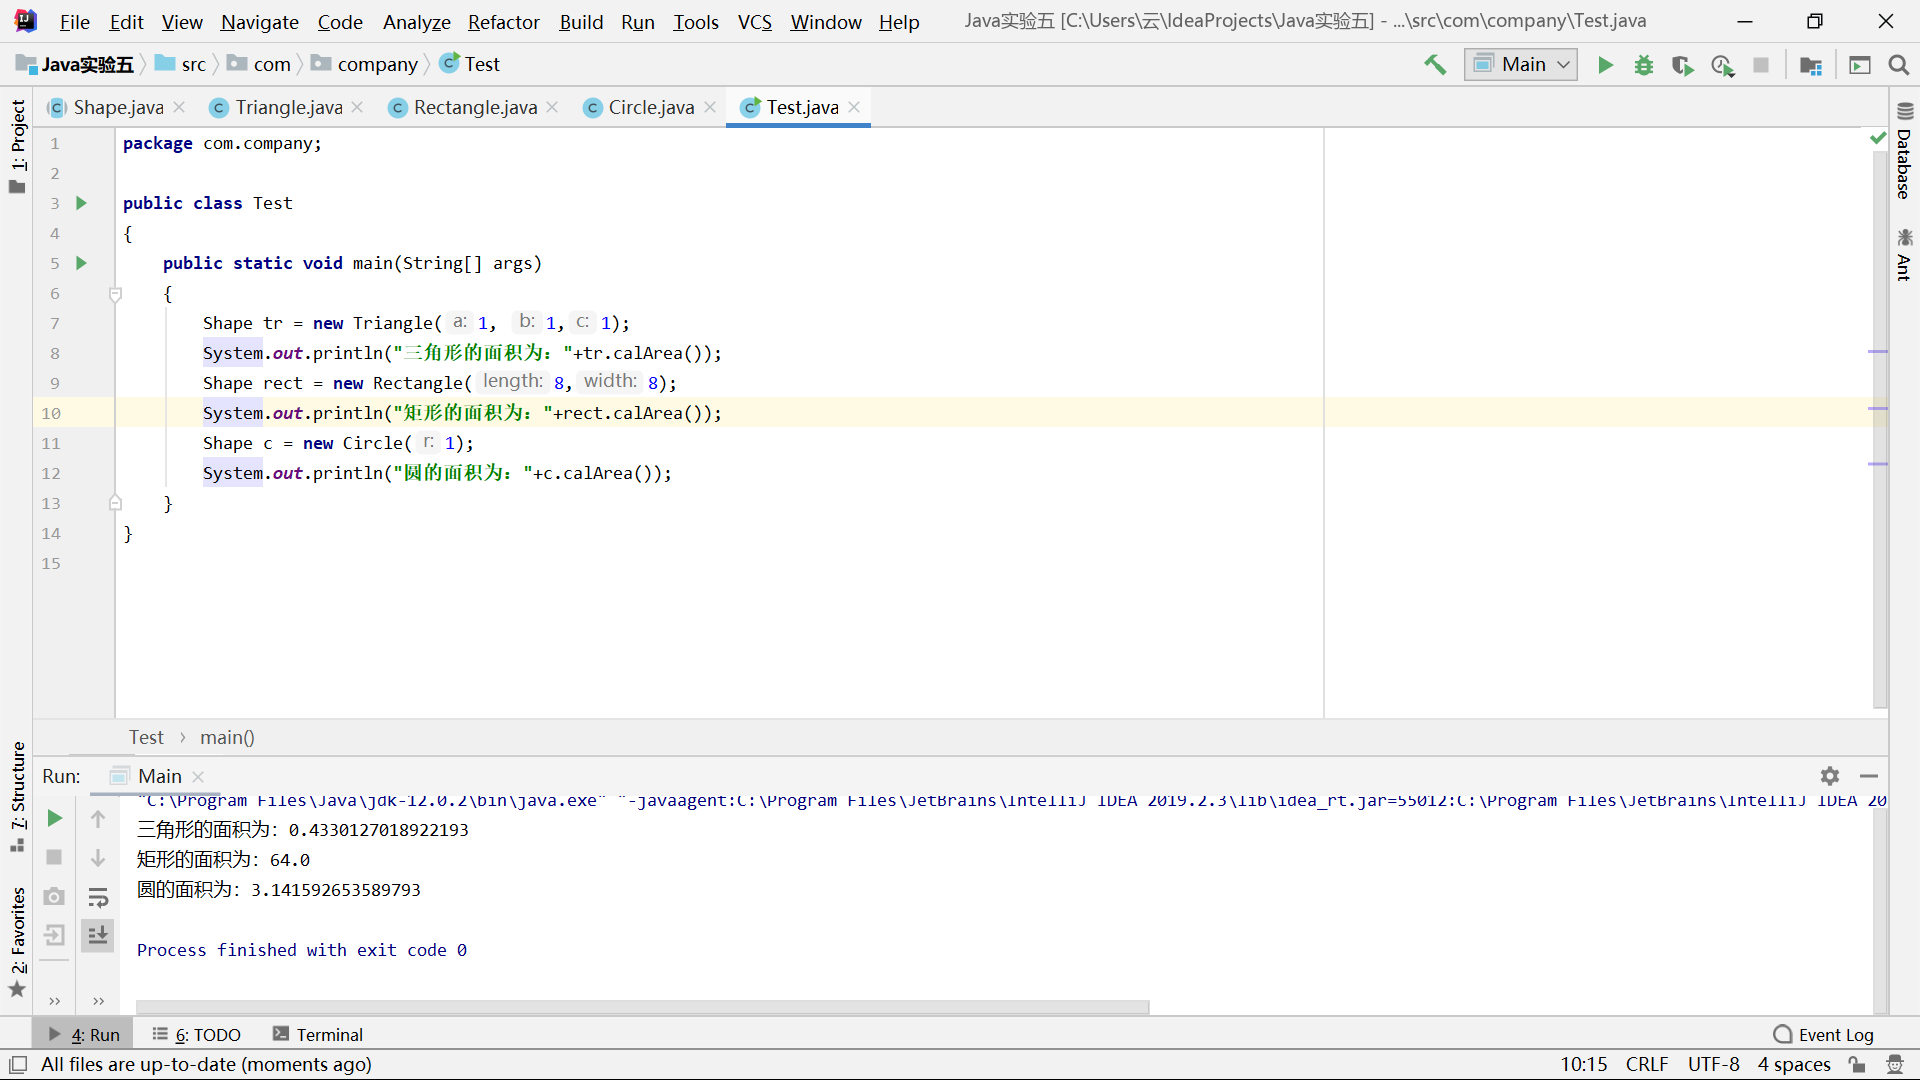The width and height of the screenshot is (1920, 1080).
Task: Change line separator CRLF
Action: click(x=1647, y=1064)
